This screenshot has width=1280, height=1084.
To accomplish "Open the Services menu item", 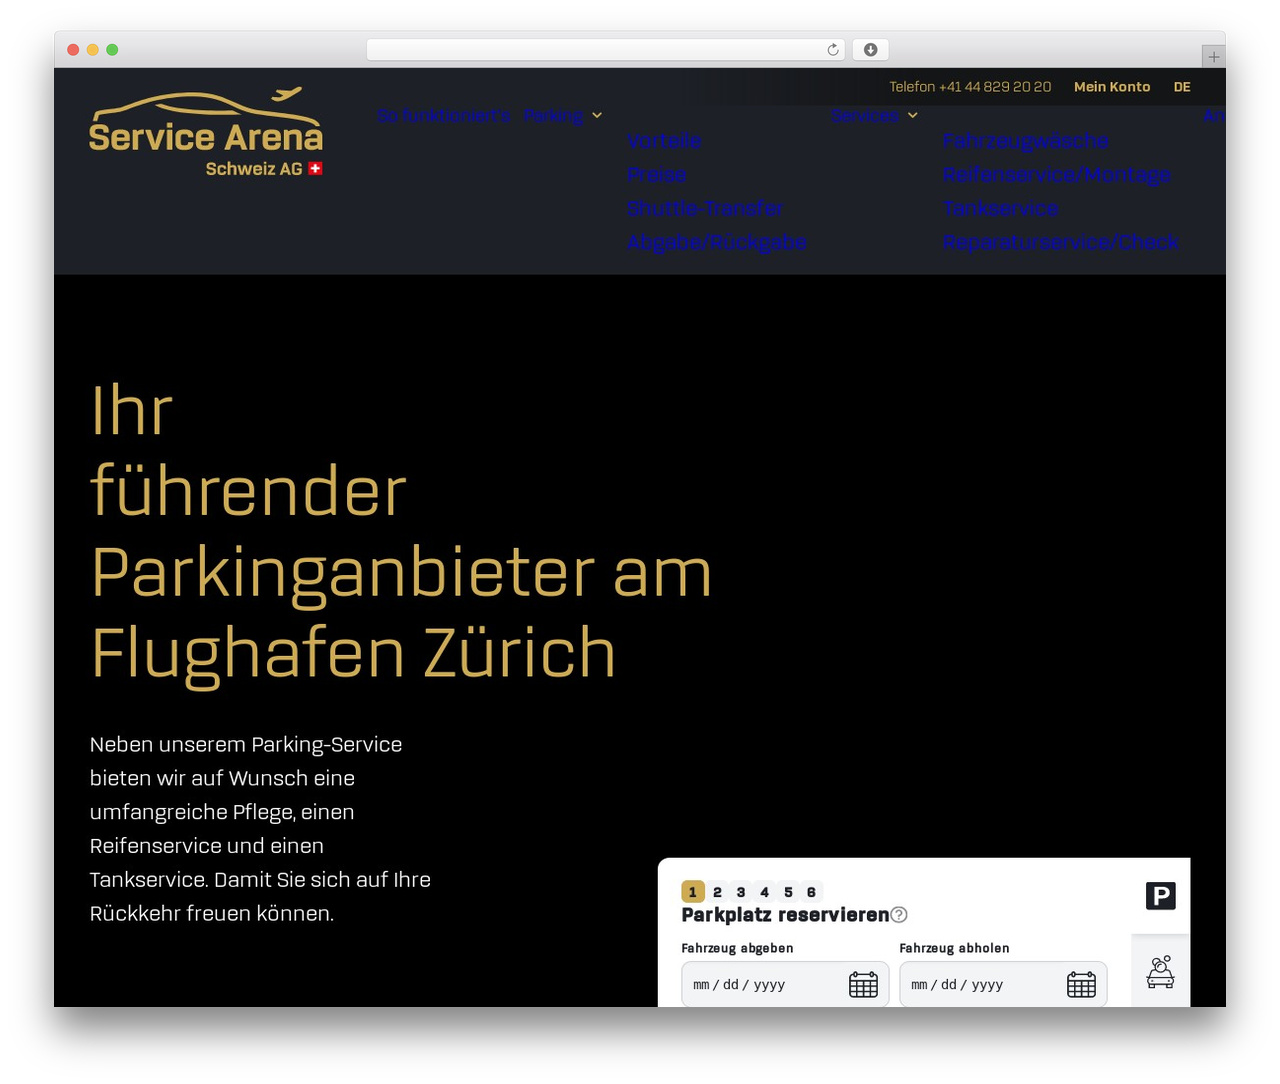I will click(865, 116).
